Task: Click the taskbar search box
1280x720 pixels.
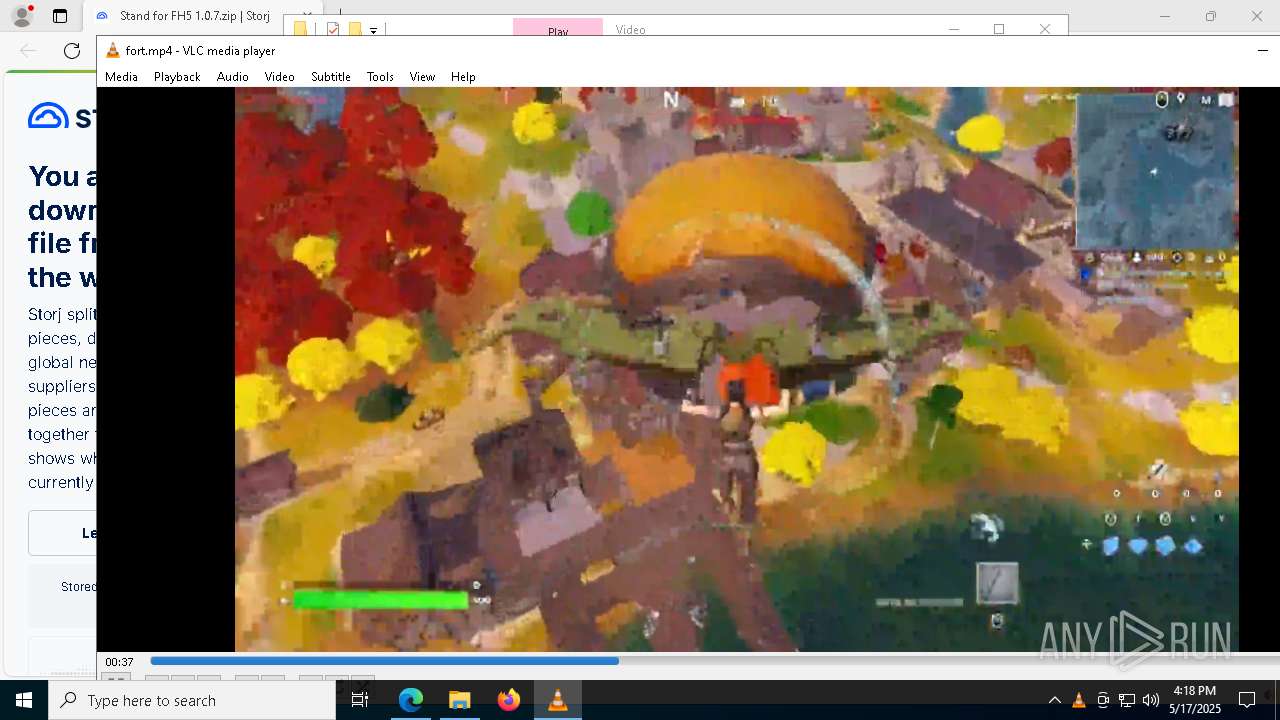Action: pos(192,700)
